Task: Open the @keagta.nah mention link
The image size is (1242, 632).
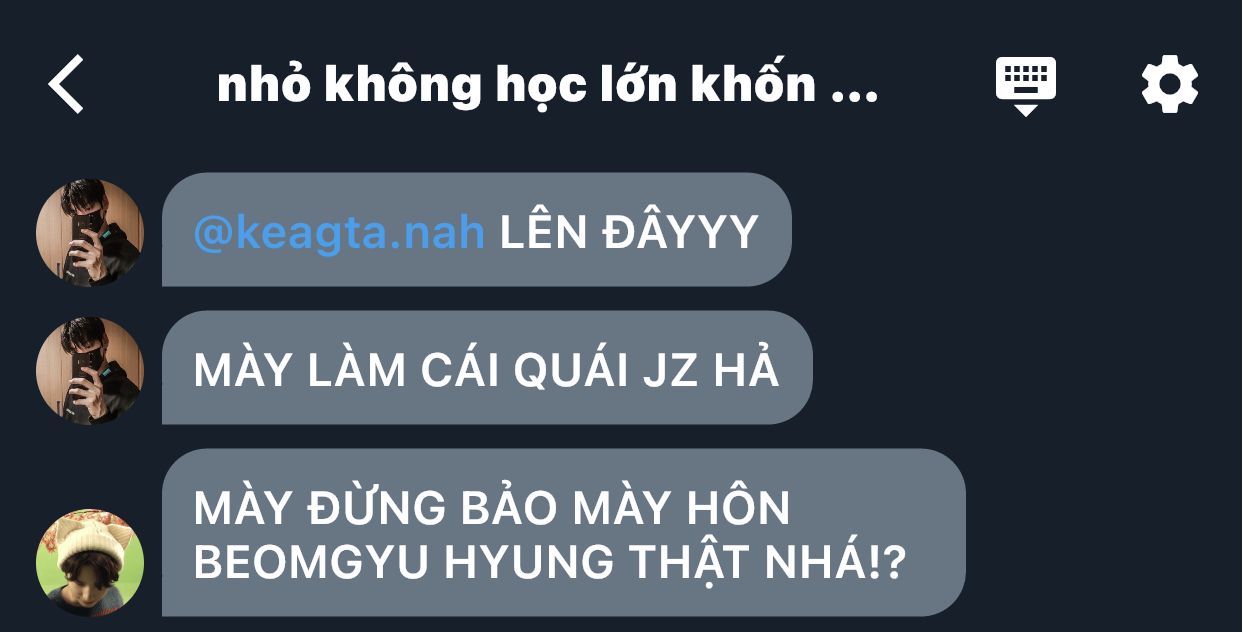Action: (x=339, y=233)
